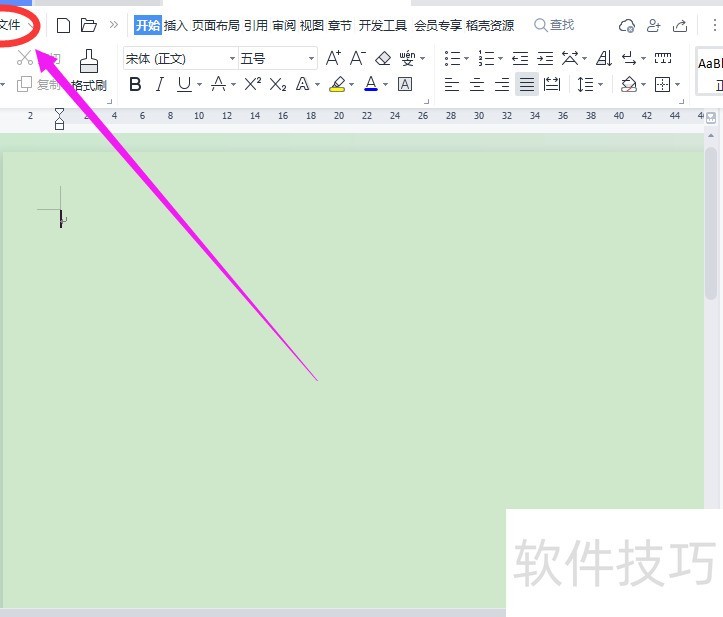Viewport: 723px width, 617px height.
Task: Switch to the 插入 tab
Action: pos(175,25)
